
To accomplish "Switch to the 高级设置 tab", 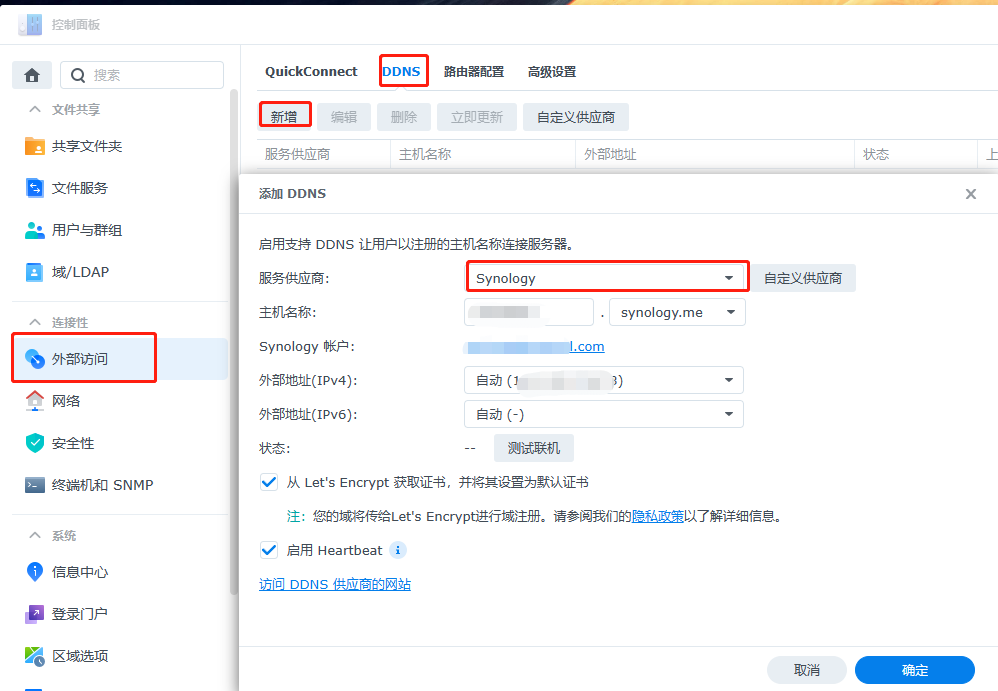I will 552,72.
